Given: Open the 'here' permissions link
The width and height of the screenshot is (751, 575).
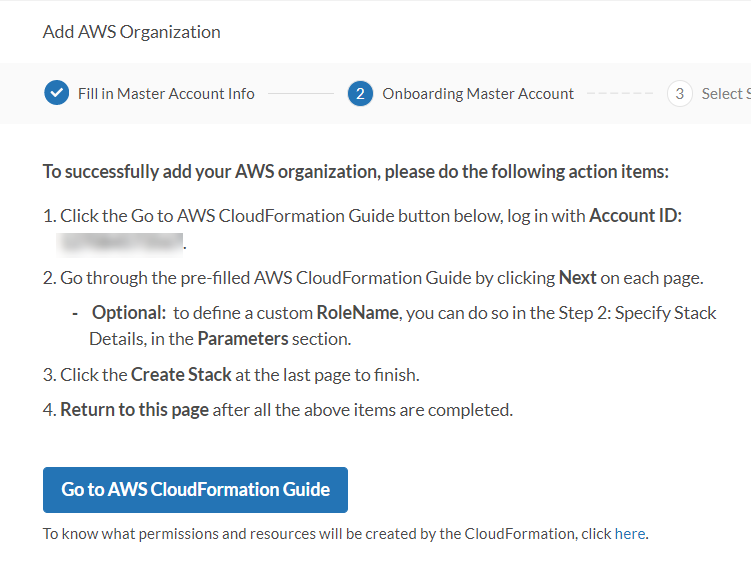Looking at the screenshot, I should tap(630, 534).
